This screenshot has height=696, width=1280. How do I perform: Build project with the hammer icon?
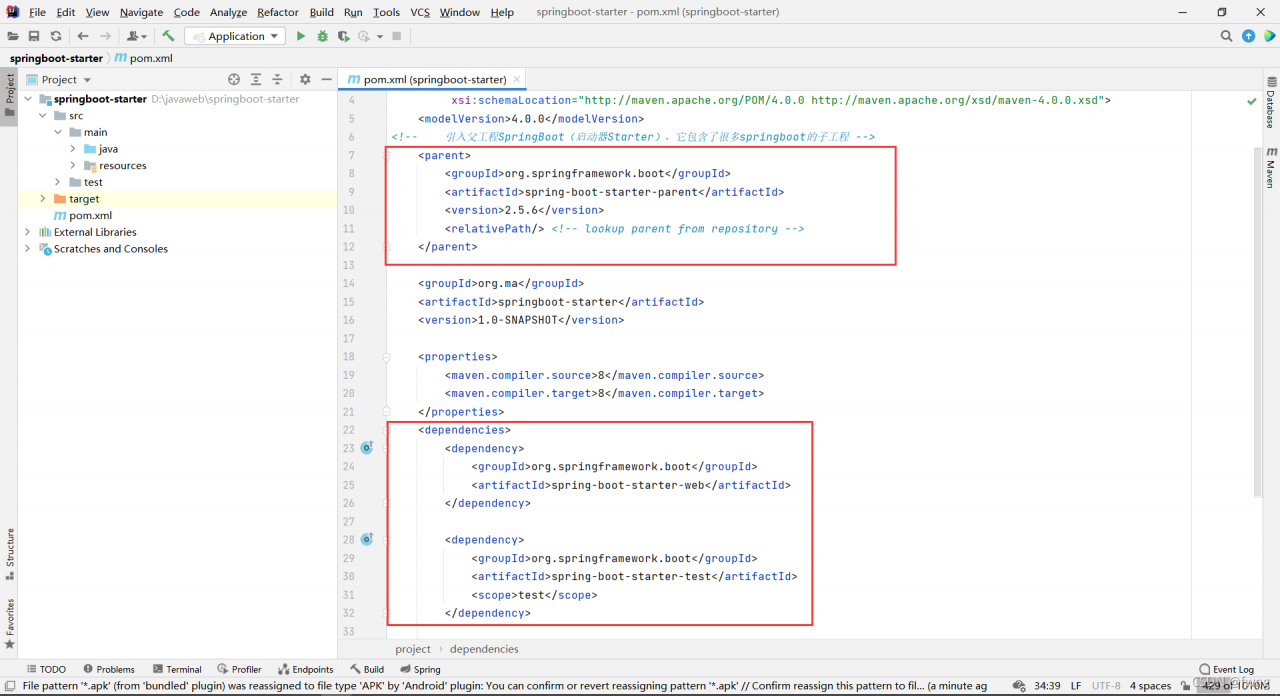click(x=168, y=36)
